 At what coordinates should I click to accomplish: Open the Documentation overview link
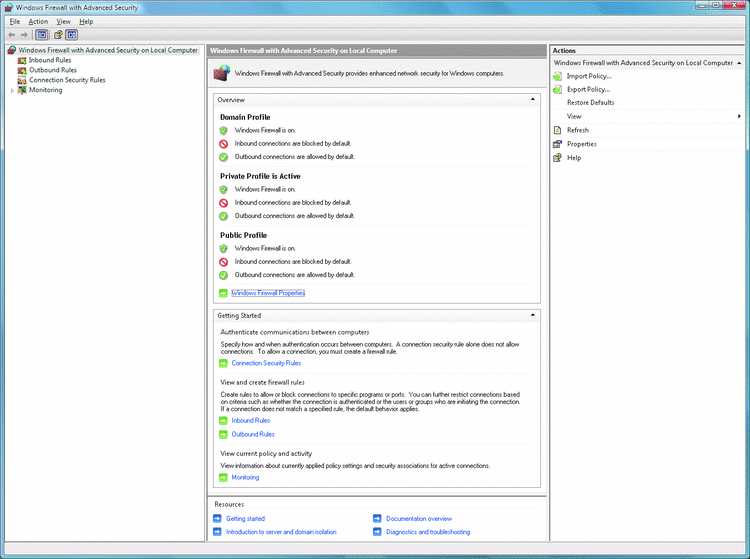[419, 518]
